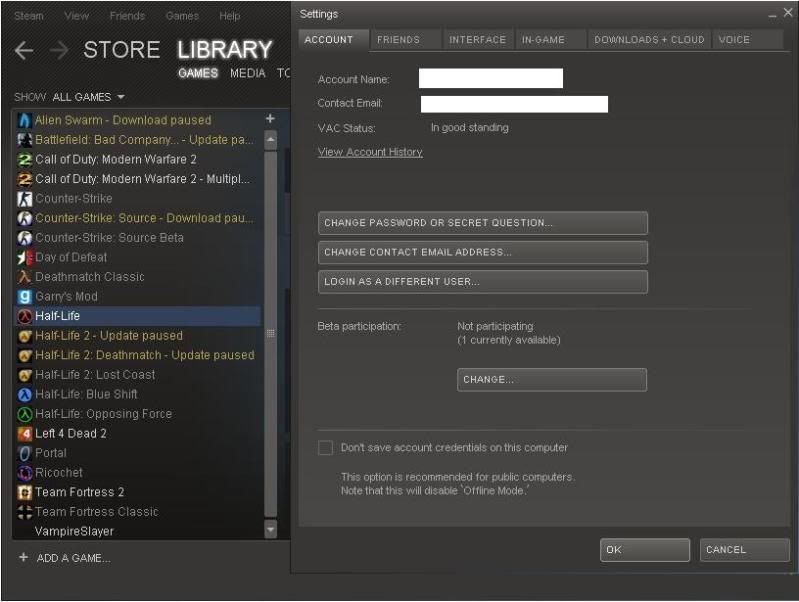This screenshot has width=799, height=602.
Task: Enable don't save account credentials checkbox
Action: [325, 448]
